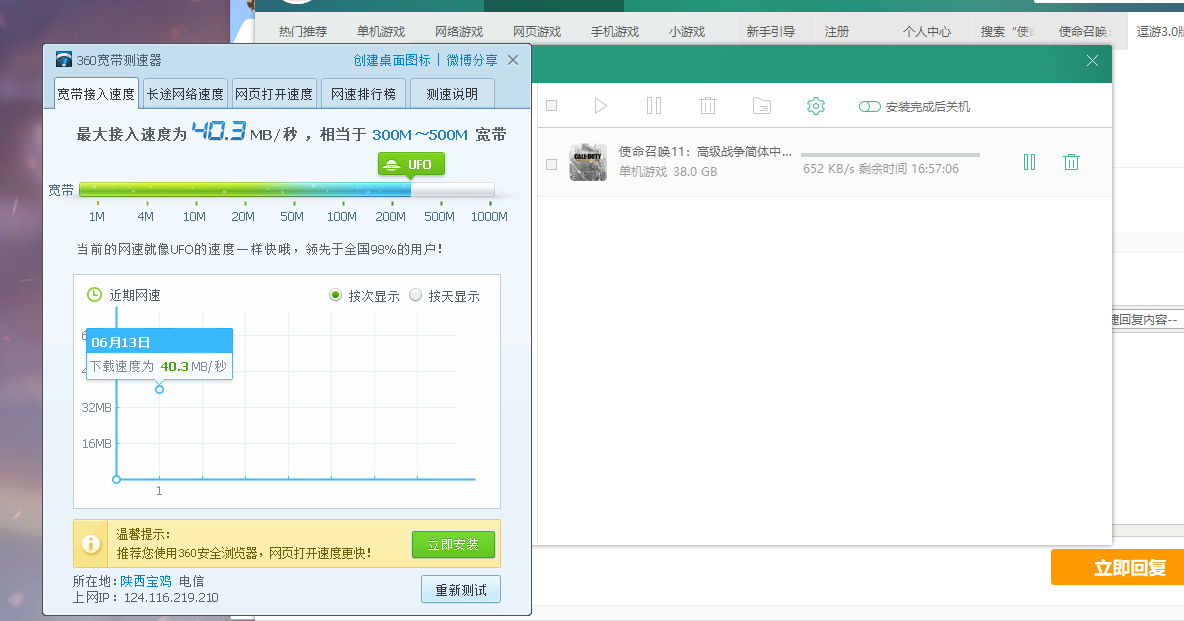Image resolution: width=1184 pixels, height=621 pixels.
Task: Click the 上网IP 124.116.219.210 text
Action: coord(146,598)
